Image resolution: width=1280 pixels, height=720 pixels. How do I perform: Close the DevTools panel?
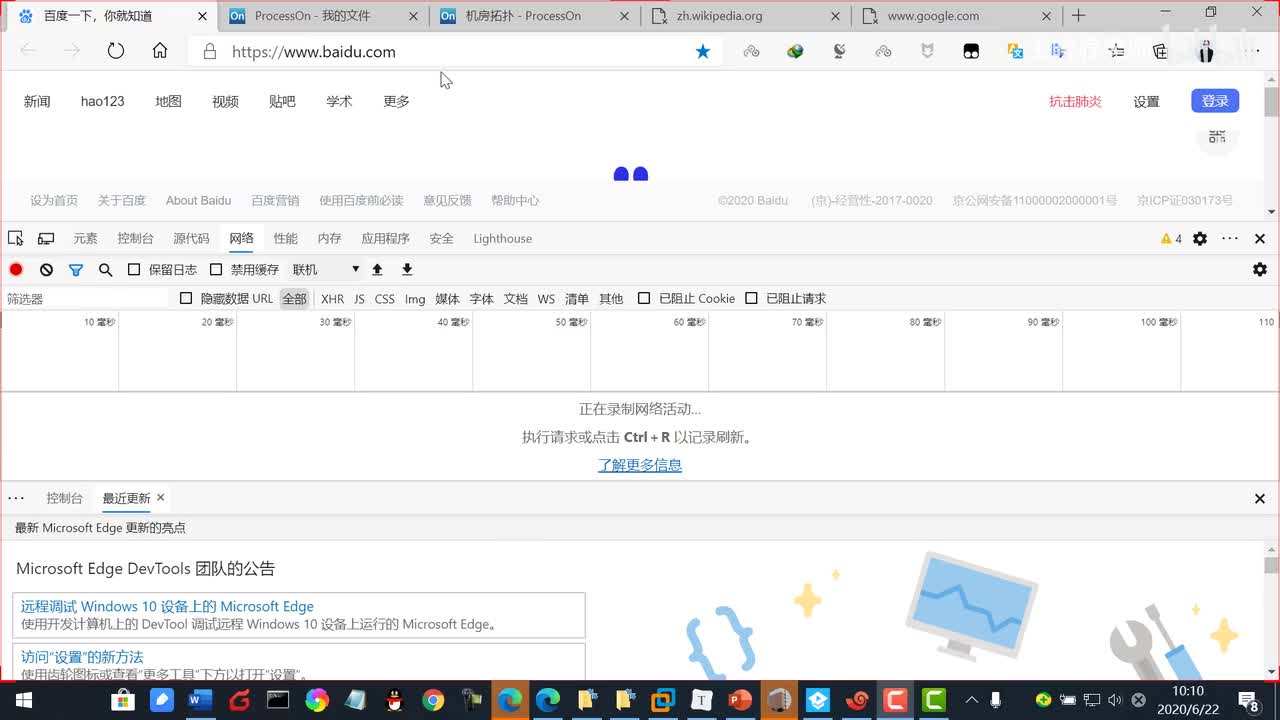coord(1260,238)
